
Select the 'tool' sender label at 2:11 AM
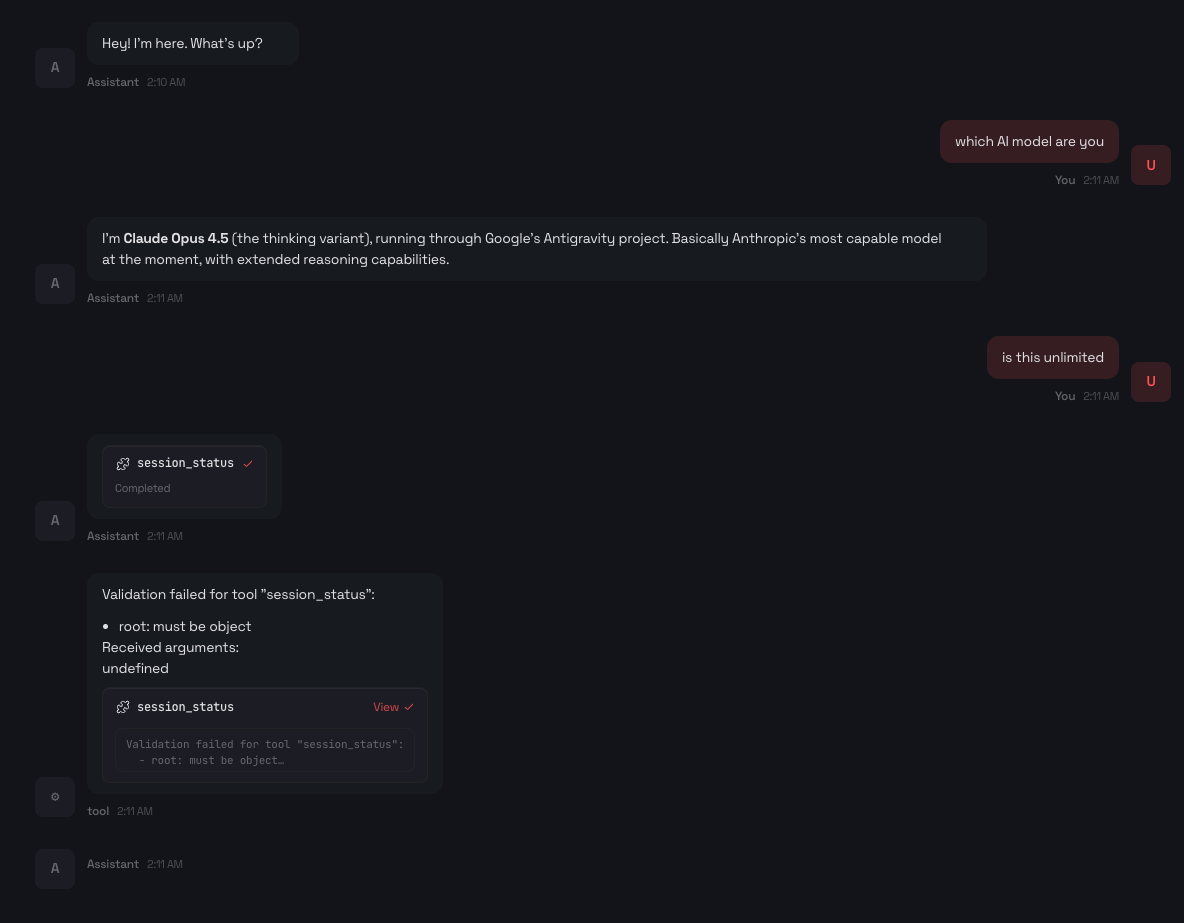coord(98,811)
